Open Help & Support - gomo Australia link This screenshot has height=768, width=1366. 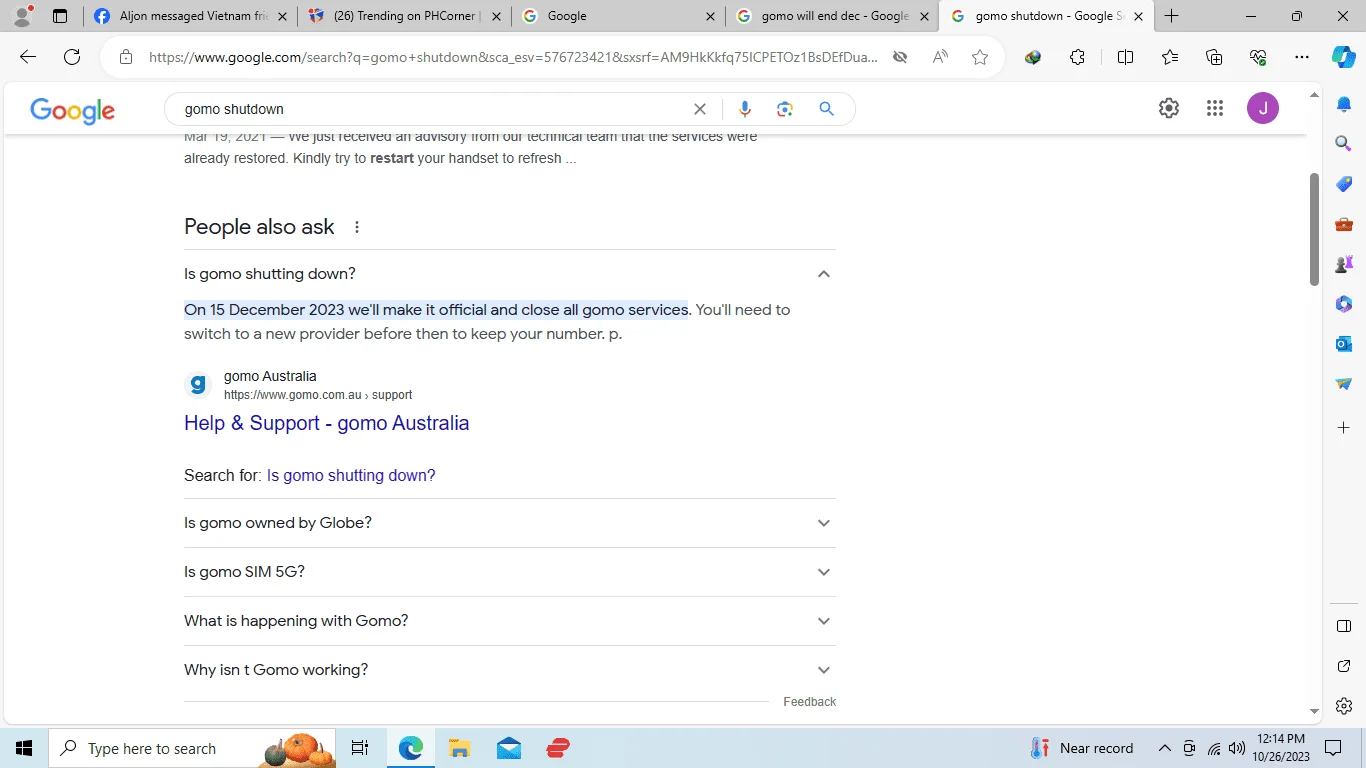tap(327, 423)
